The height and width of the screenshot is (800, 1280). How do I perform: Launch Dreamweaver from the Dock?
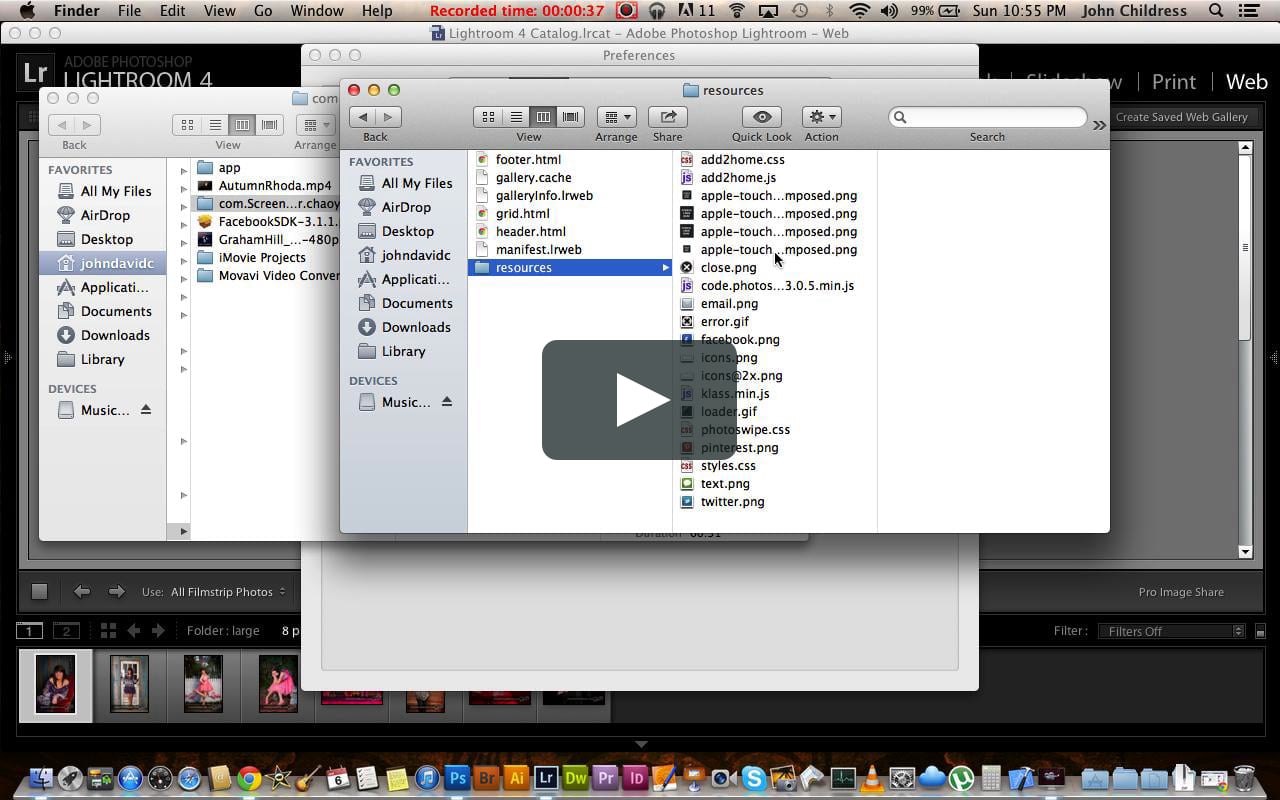pyautogui.click(x=576, y=778)
